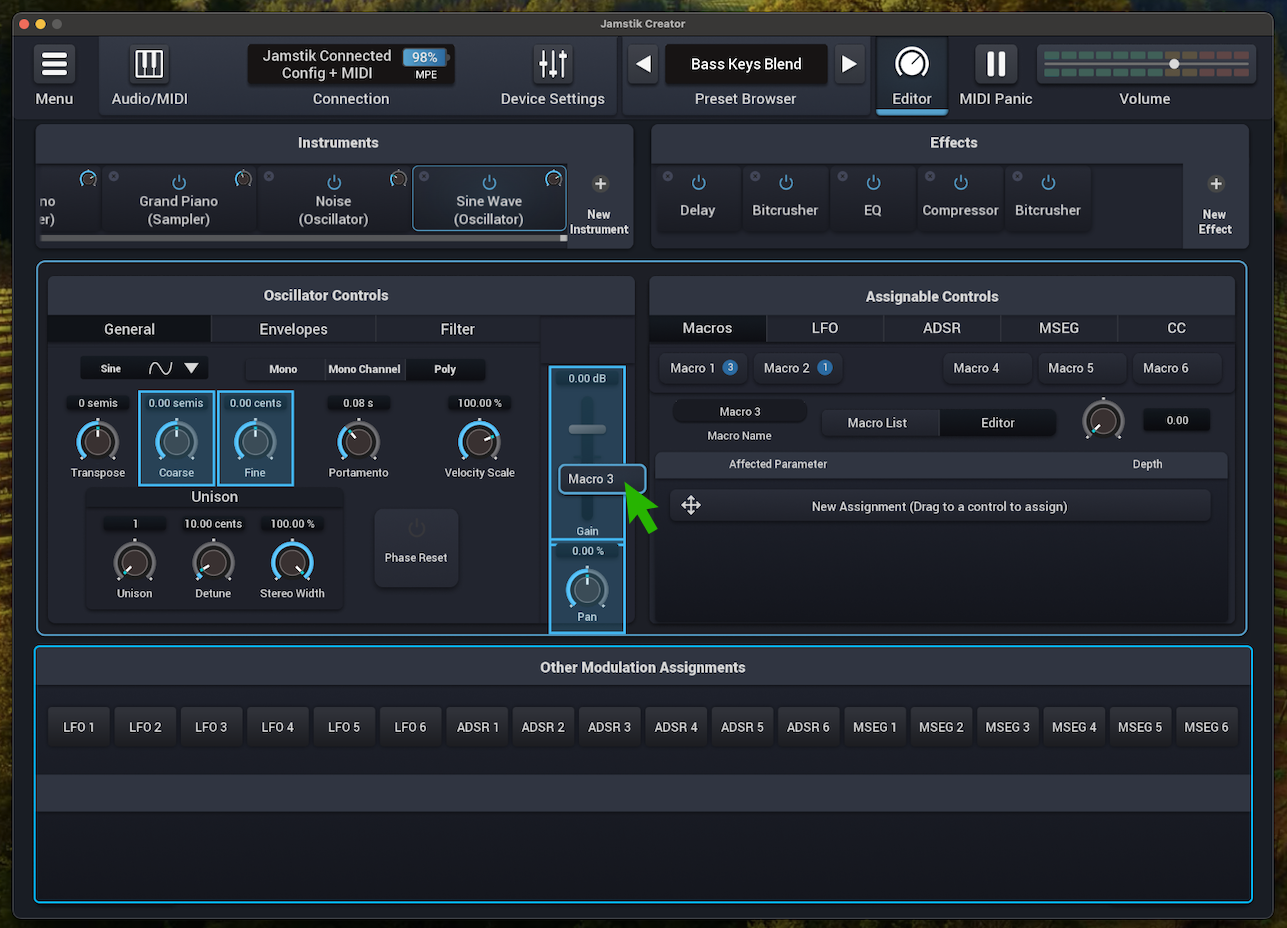Select Poly voice mode
The height and width of the screenshot is (928, 1287).
(445, 369)
